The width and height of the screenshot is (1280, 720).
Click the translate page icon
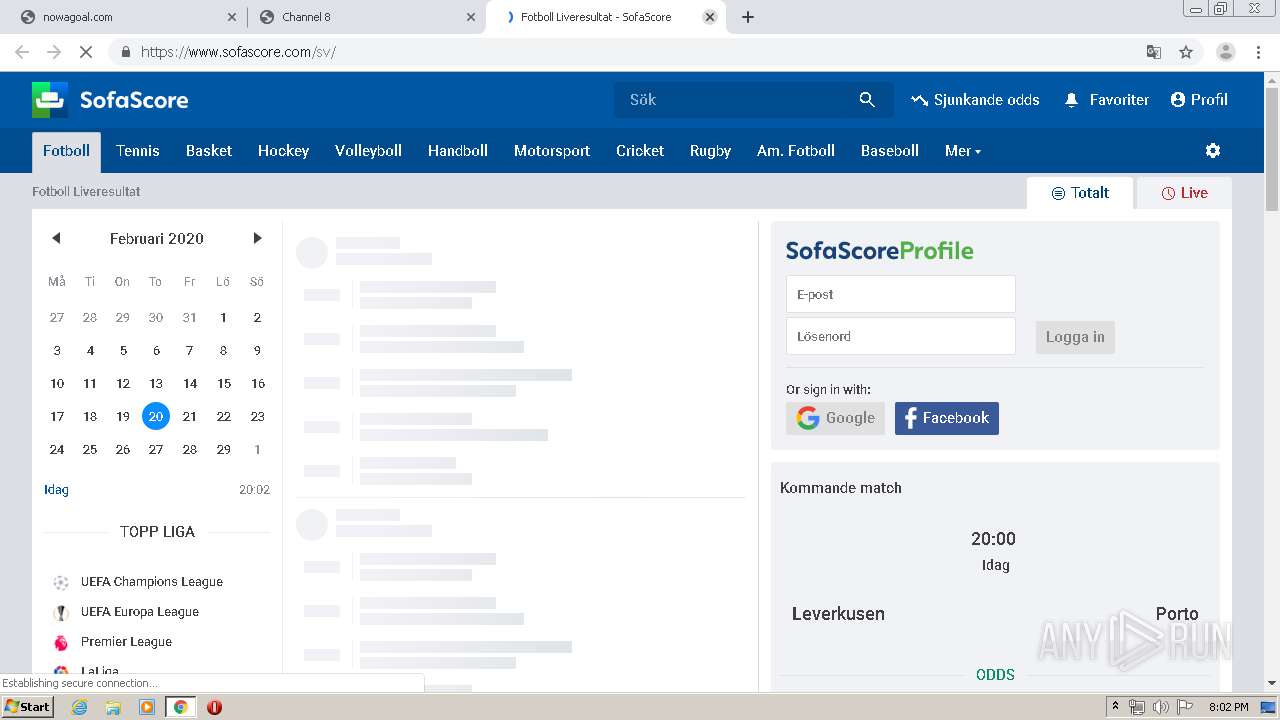1153,52
